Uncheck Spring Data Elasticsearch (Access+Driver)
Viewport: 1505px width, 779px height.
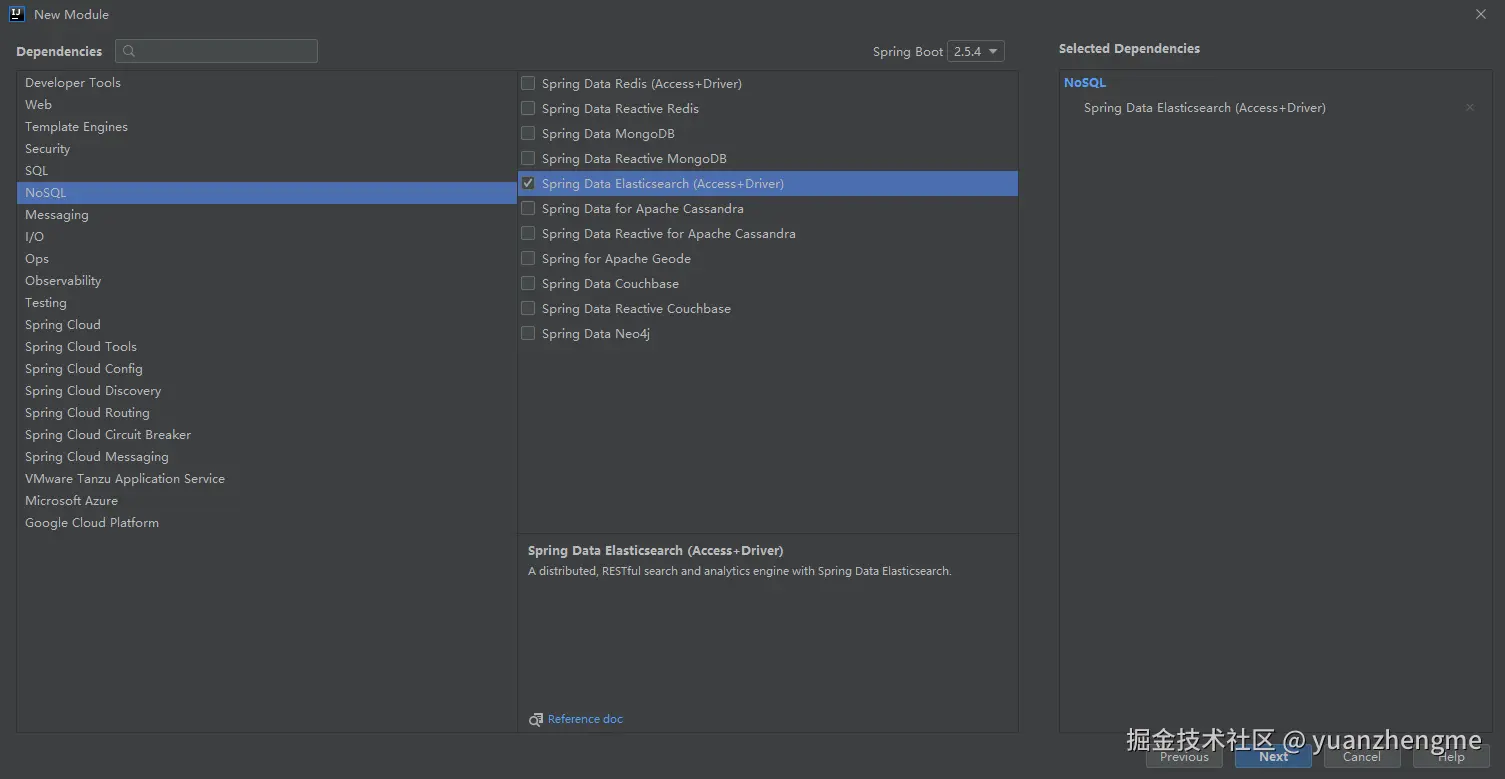pos(528,183)
